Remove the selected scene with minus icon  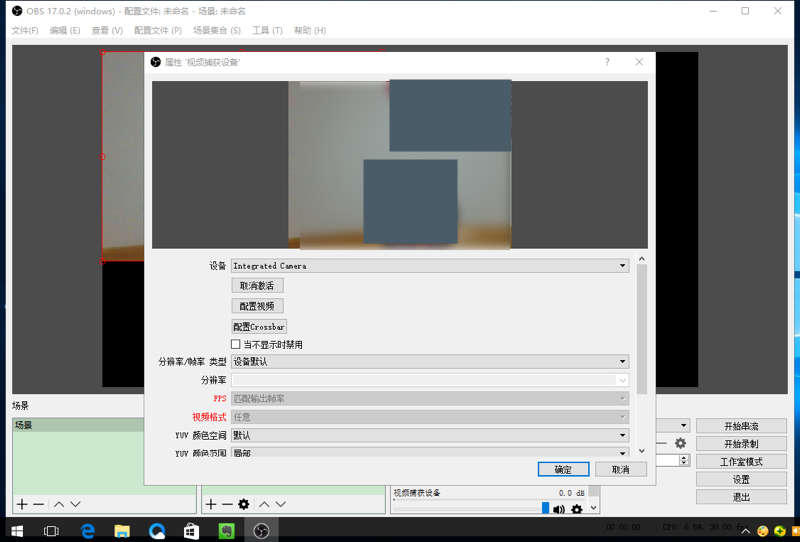[x=39, y=504]
